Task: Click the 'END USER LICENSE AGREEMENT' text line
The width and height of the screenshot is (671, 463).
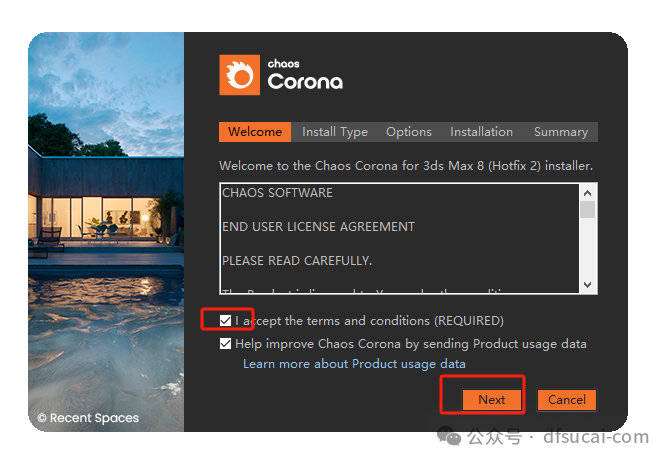Action: click(318, 226)
